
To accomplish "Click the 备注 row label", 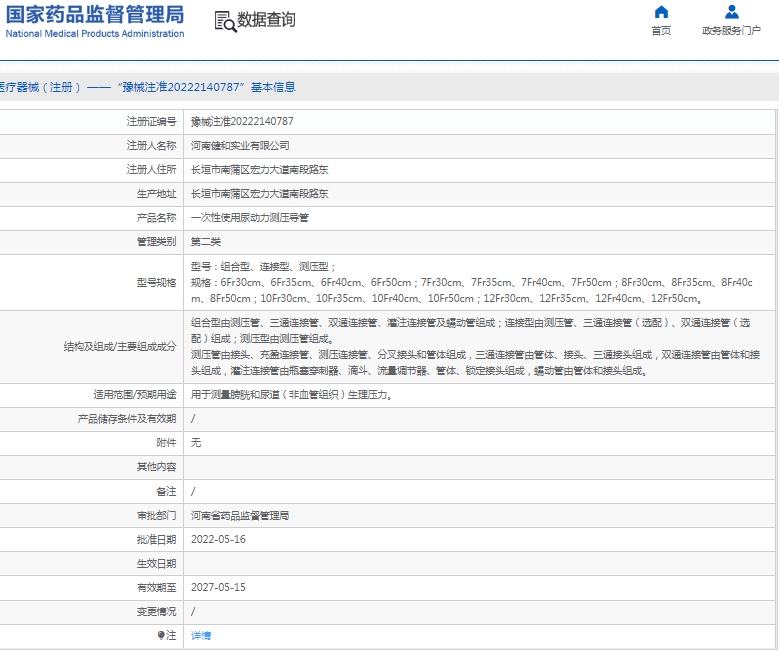I will tap(166, 491).
